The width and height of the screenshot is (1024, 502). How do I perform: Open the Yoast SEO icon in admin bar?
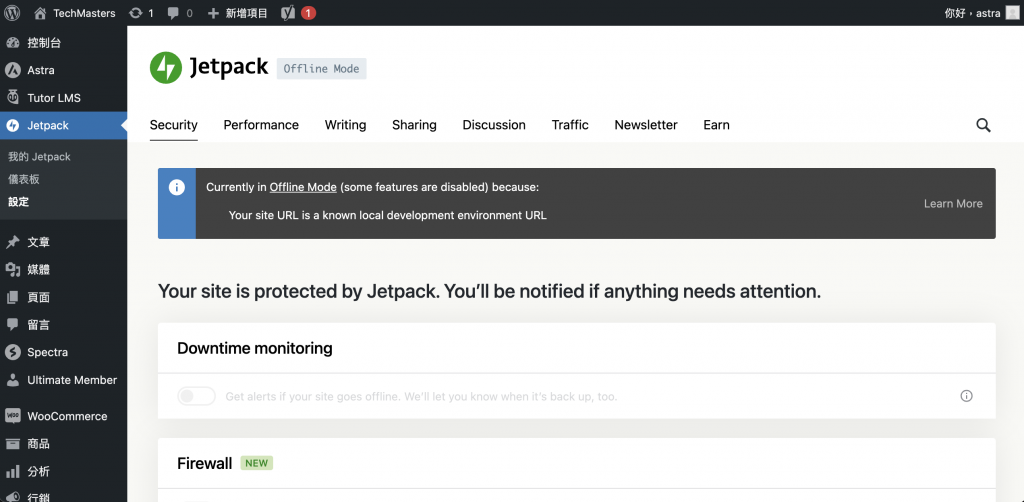[288, 13]
